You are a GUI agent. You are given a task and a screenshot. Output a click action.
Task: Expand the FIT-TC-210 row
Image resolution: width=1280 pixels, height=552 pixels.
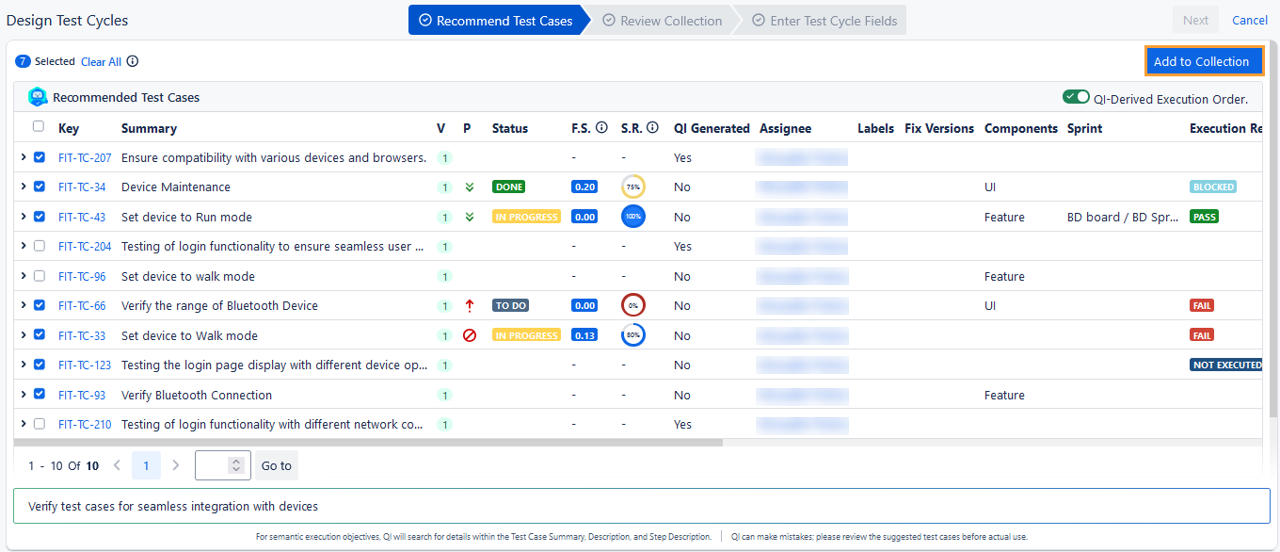tap(23, 424)
